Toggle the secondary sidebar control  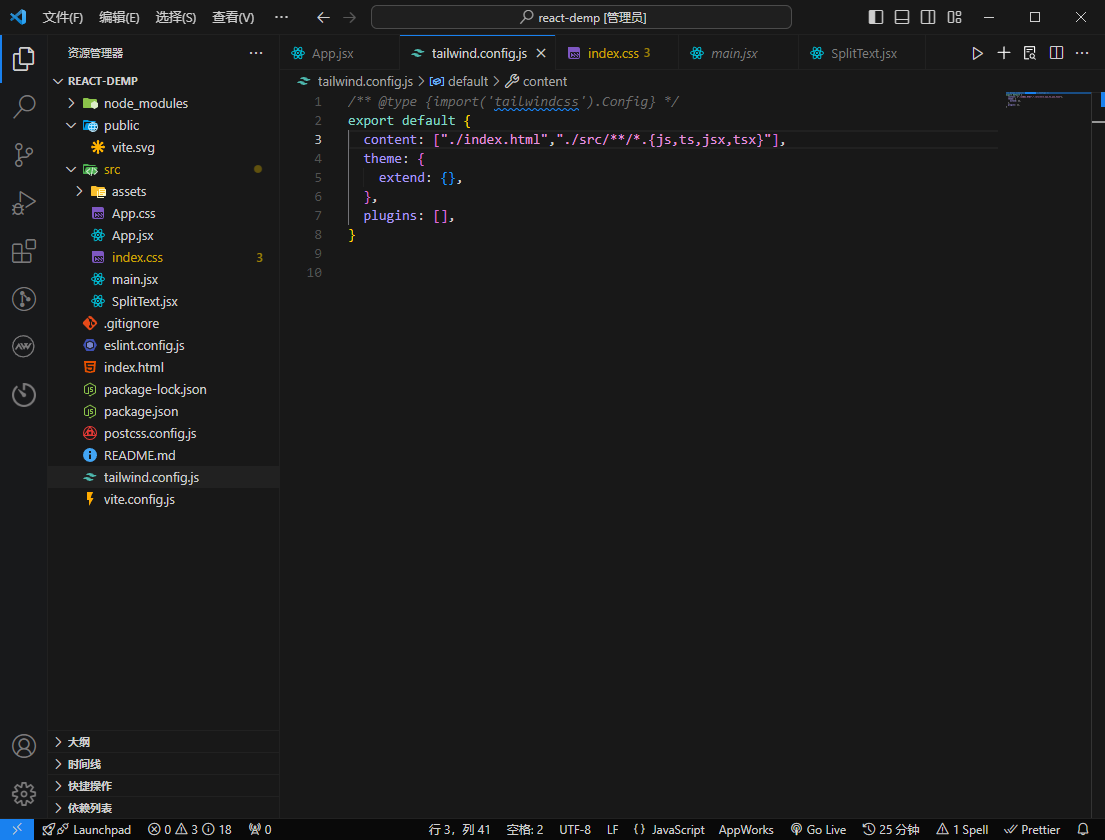click(927, 17)
